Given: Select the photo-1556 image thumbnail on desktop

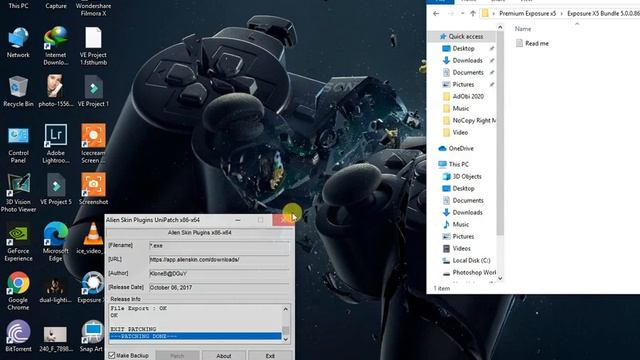Looking at the screenshot, I should pos(56,91).
